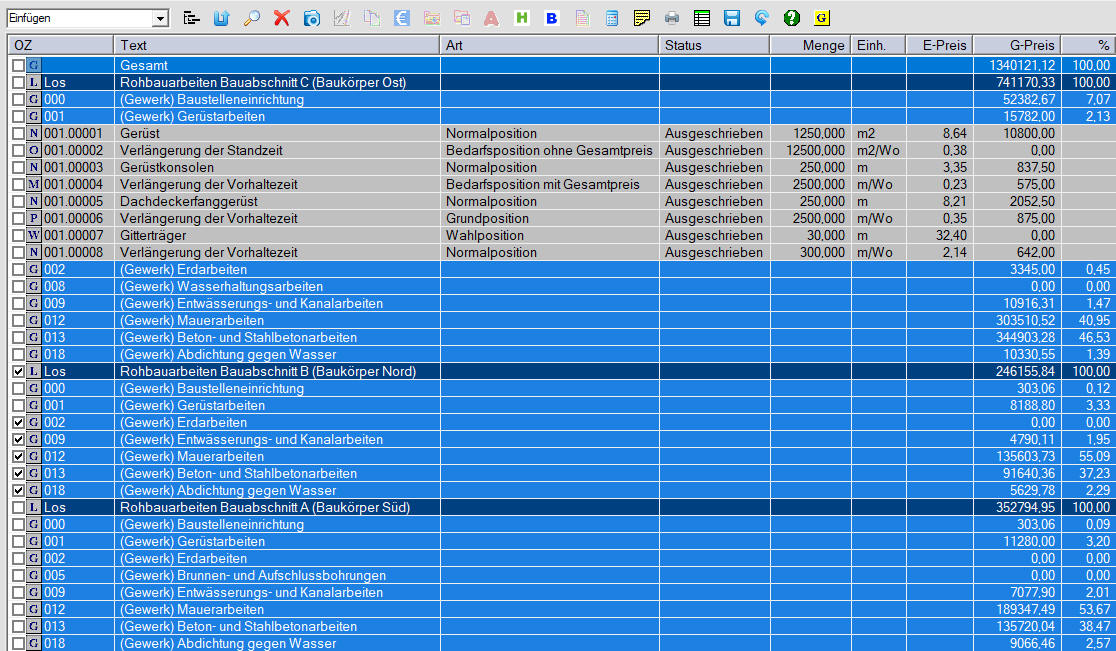Click the tree structure icon in toolbar
This screenshot has width=1116, height=651.
tap(191, 18)
